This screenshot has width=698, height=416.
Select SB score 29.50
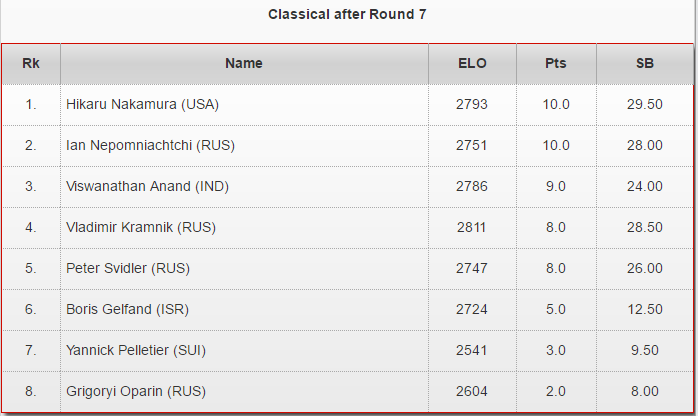point(645,104)
